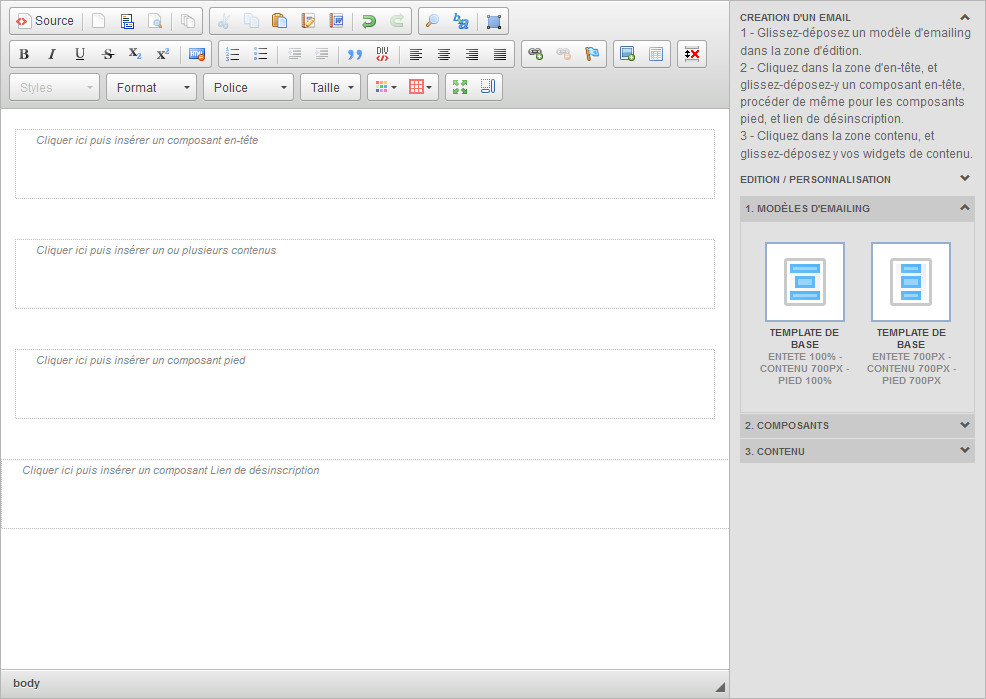
Task: Open the Police font dropdown
Action: click(x=248, y=87)
